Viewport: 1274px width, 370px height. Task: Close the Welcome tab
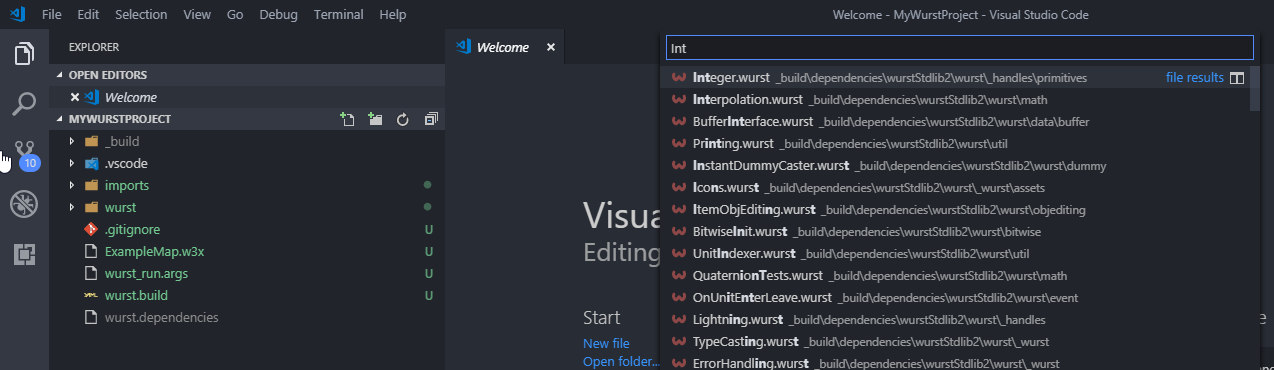[x=550, y=47]
